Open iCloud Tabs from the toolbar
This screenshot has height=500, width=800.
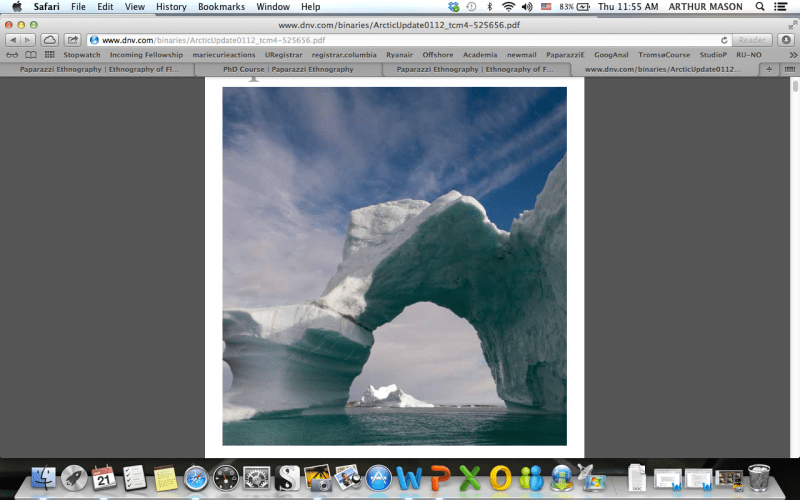[x=49, y=40]
